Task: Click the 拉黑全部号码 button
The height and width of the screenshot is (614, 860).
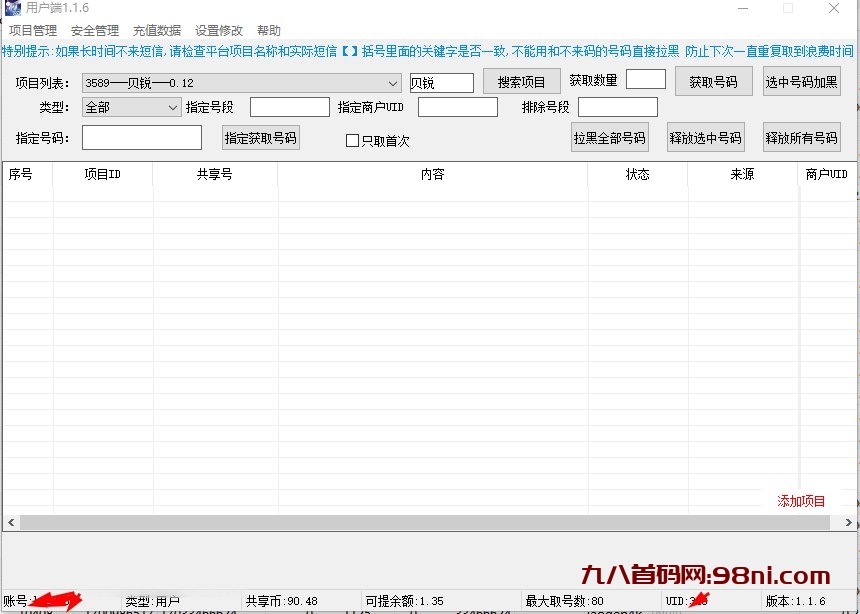Action: point(608,137)
